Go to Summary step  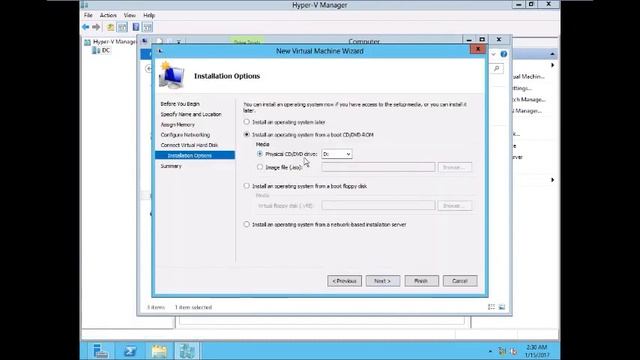point(171,166)
